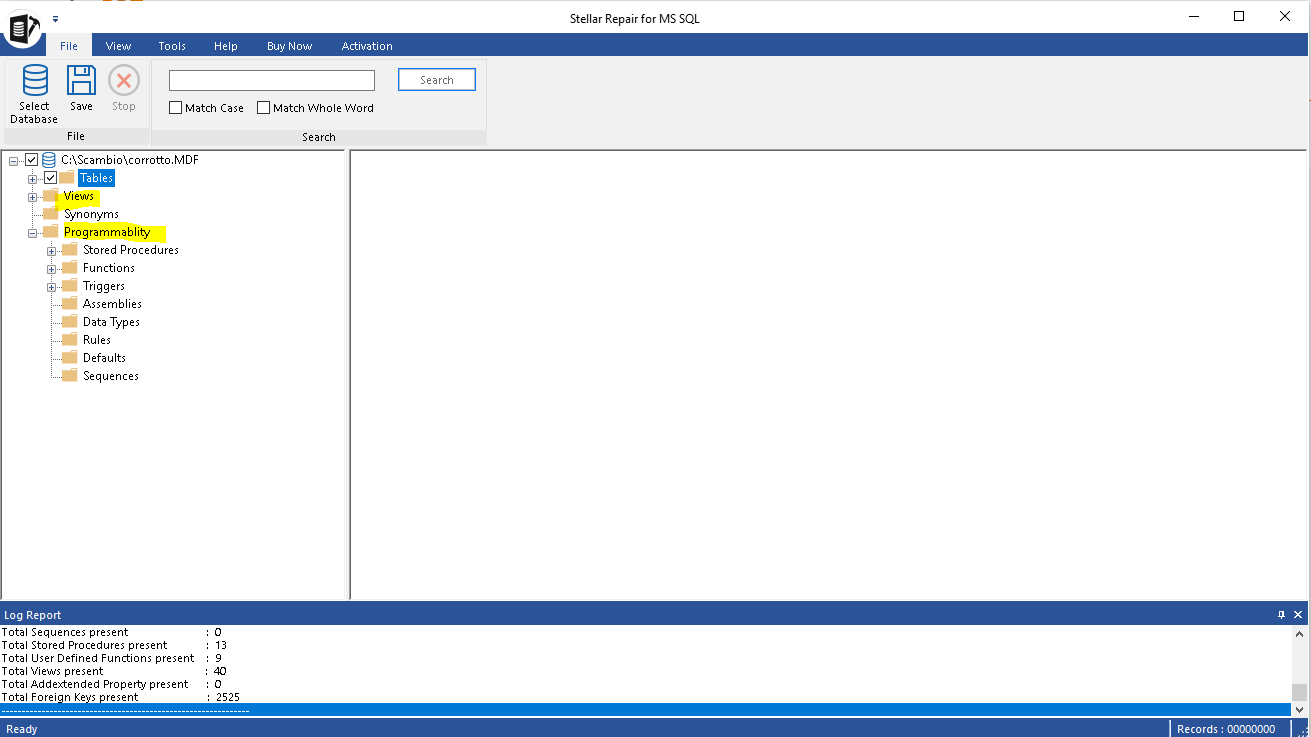Select the C:\Scambio\corrotto.MDF path label
The height and width of the screenshot is (737, 1311).
tap(130, 160)
